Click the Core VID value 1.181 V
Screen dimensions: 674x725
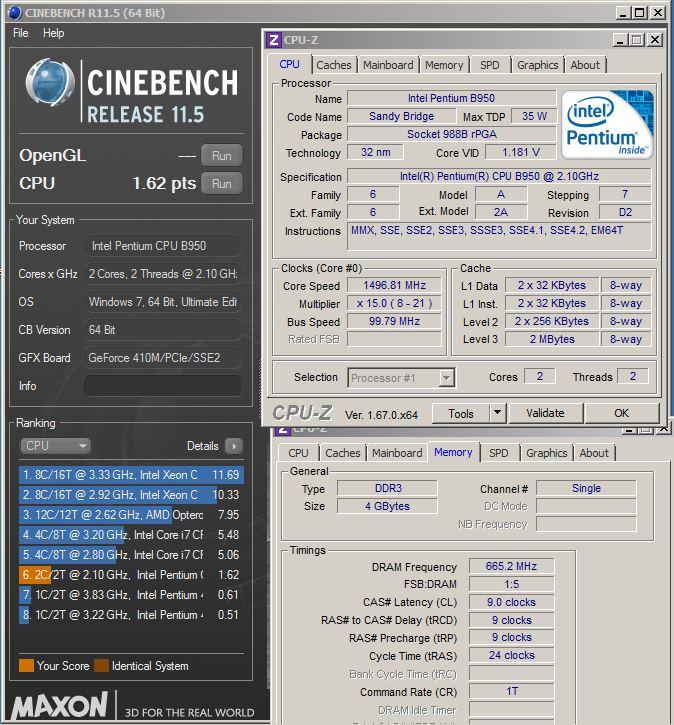[521, 153]
